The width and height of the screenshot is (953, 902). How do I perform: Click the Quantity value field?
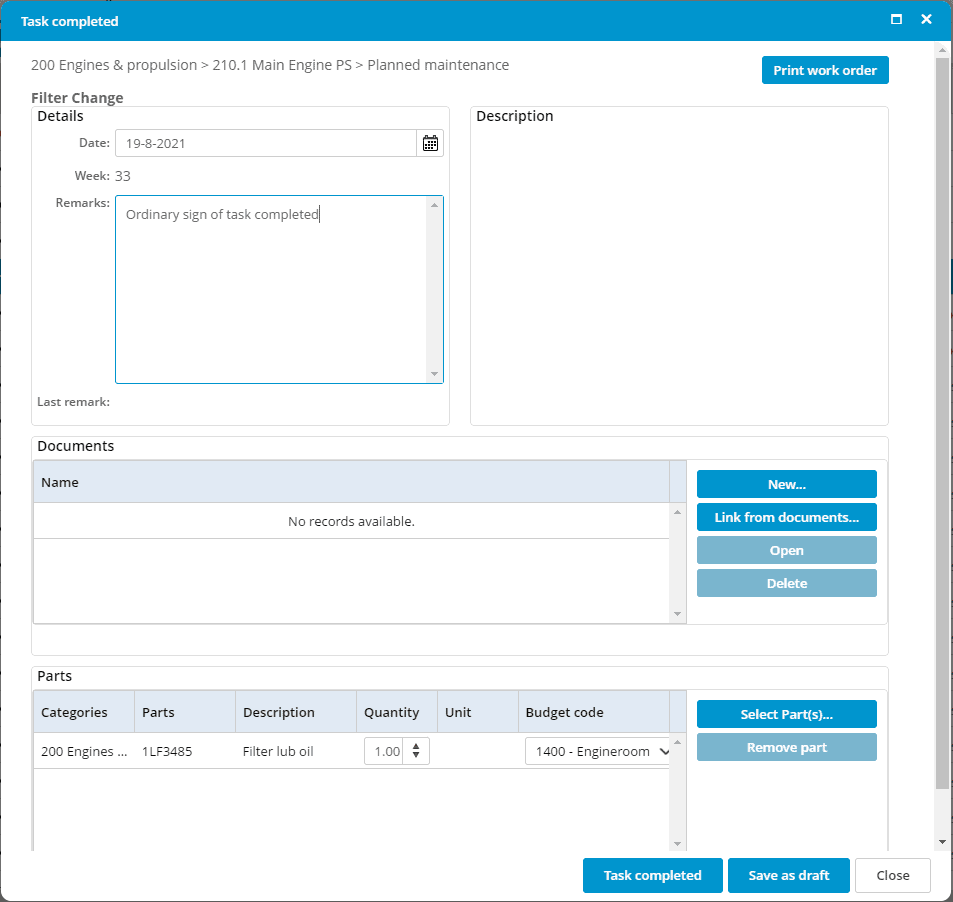(x=386, y=752)
